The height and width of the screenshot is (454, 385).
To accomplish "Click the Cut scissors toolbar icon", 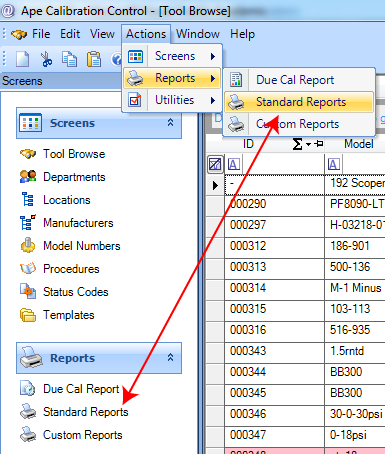I will click(46, 59).
